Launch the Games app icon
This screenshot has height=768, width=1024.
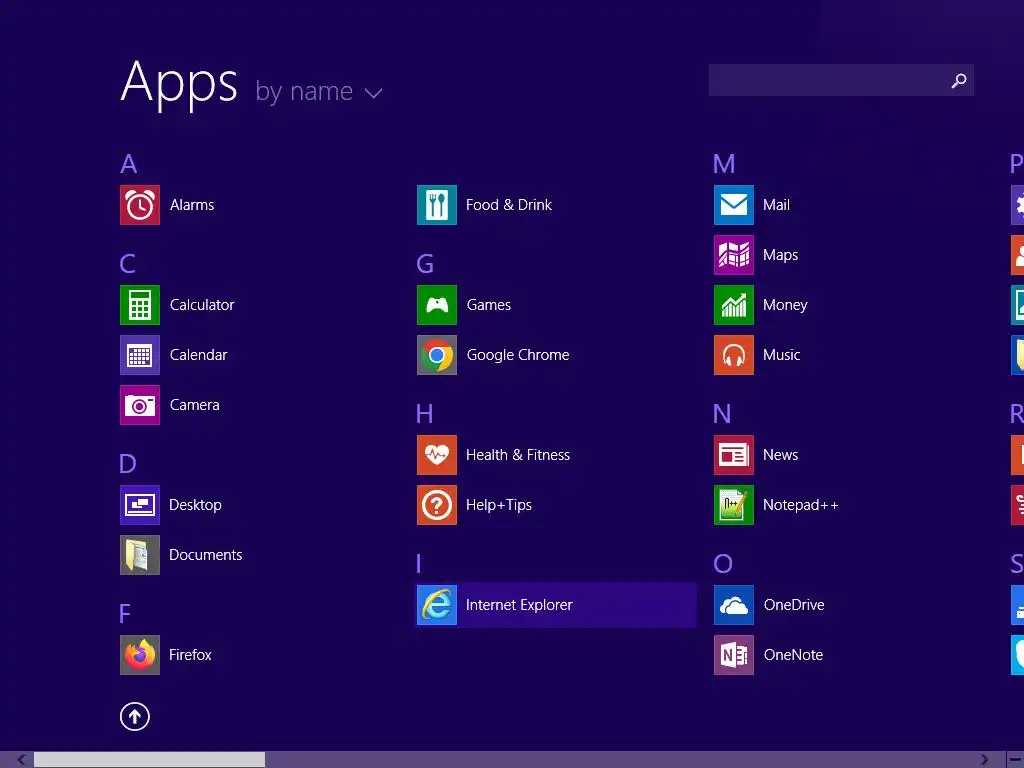437,305
